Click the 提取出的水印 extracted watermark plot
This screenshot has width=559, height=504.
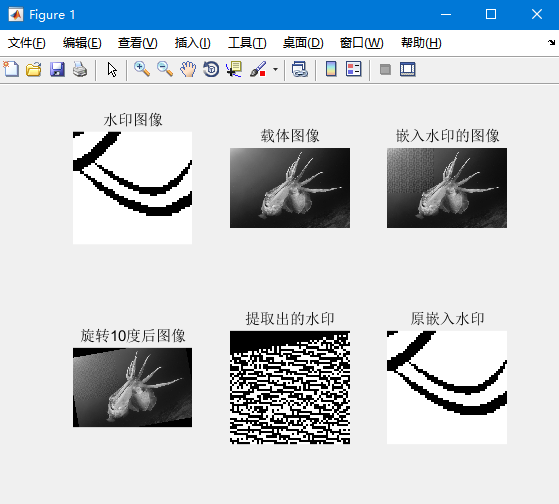coord(290,387)
